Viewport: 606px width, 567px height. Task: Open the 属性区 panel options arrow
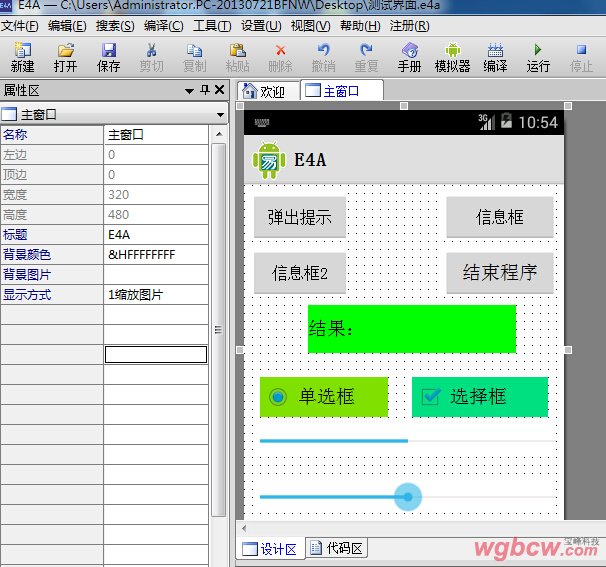click(x=189, y=91)
